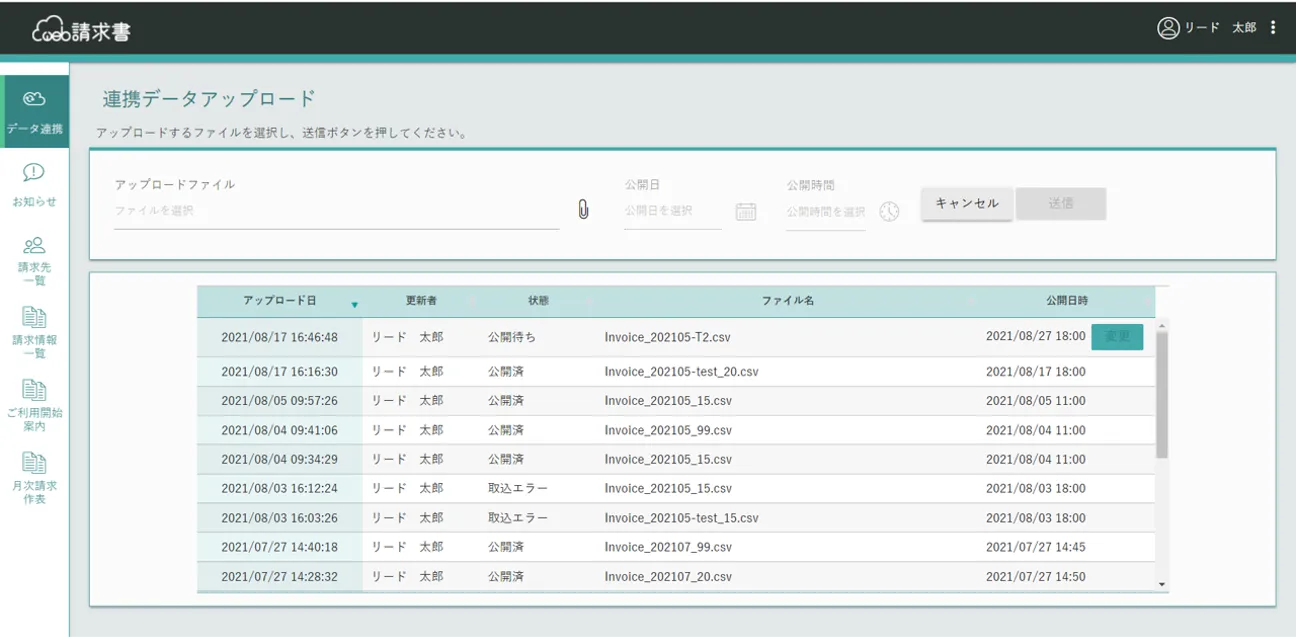Select file name Invoice_202105_99.csv
The image size is (1296, 637).
pos(668,430)
